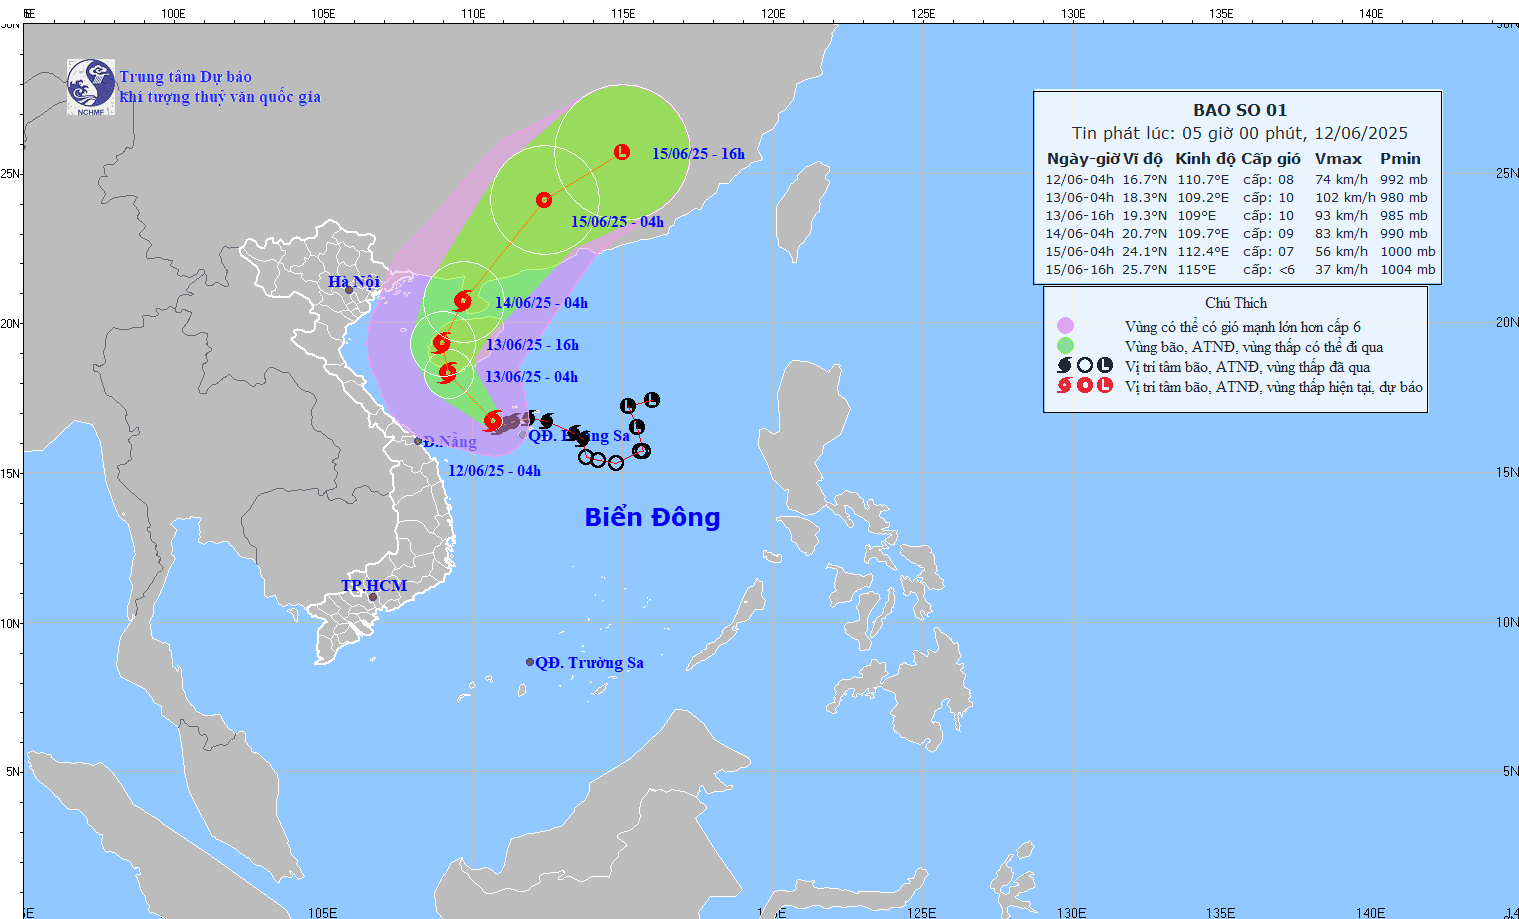
Task: Click the black O marker on the past track
Action: click(x=586, y=456)
